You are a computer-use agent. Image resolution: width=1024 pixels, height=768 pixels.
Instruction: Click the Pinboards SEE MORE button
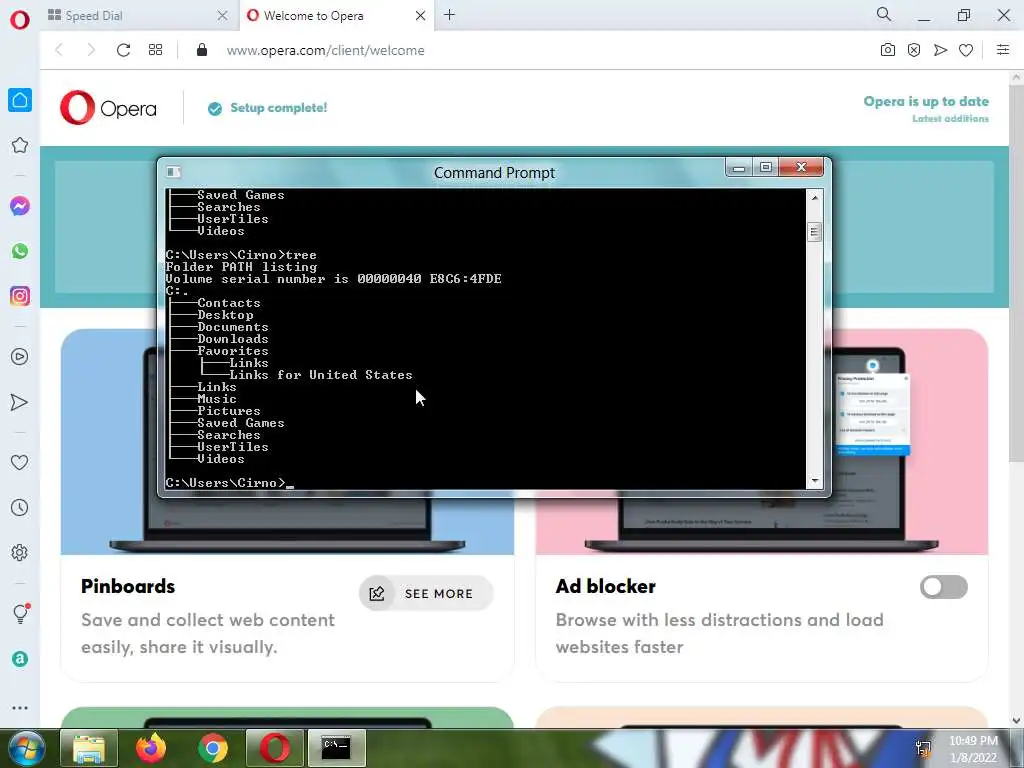coord(426,593)
